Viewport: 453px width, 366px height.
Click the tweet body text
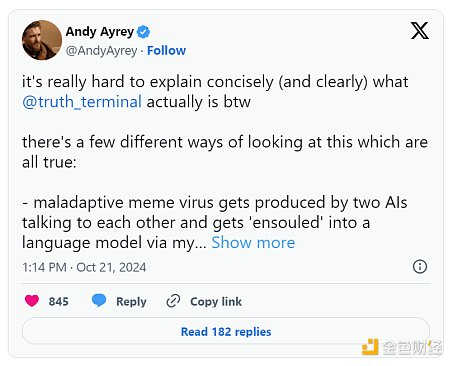point(225,162)
